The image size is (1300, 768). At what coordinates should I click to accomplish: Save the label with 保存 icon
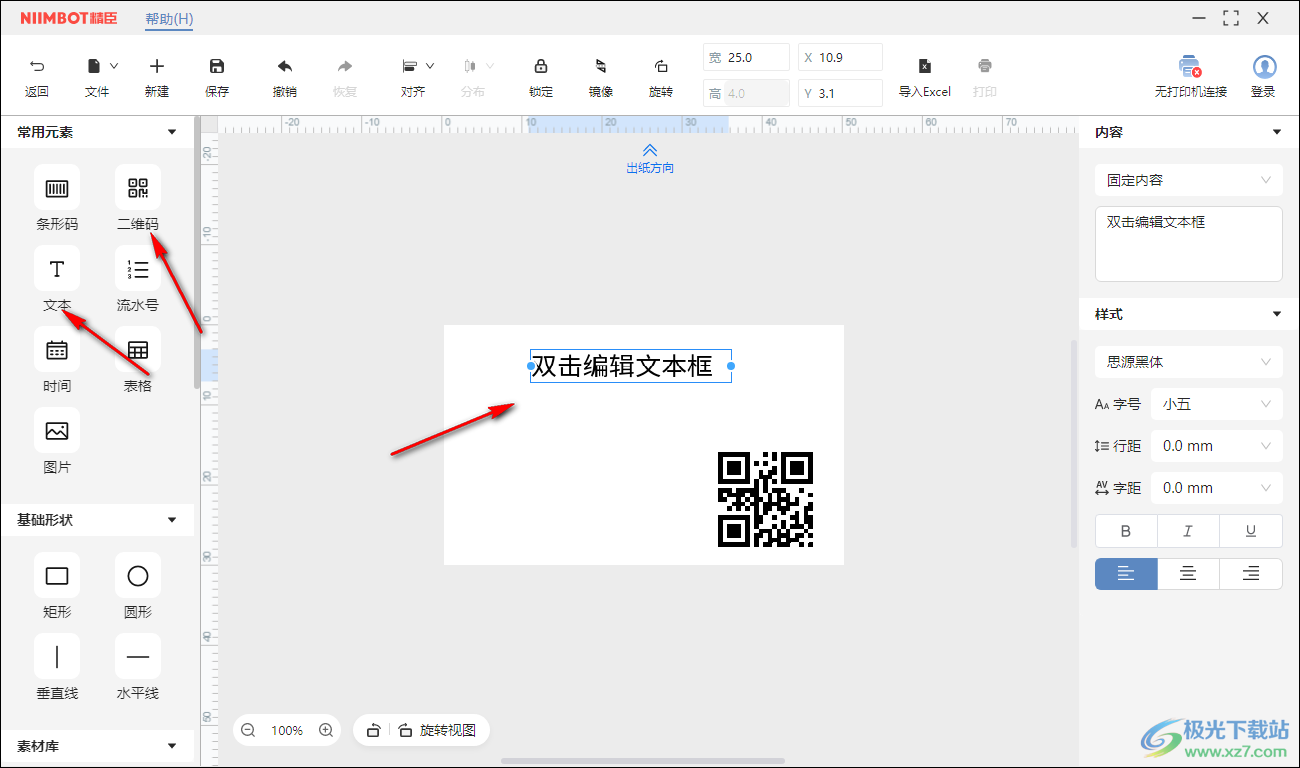(x=217, y=67)
